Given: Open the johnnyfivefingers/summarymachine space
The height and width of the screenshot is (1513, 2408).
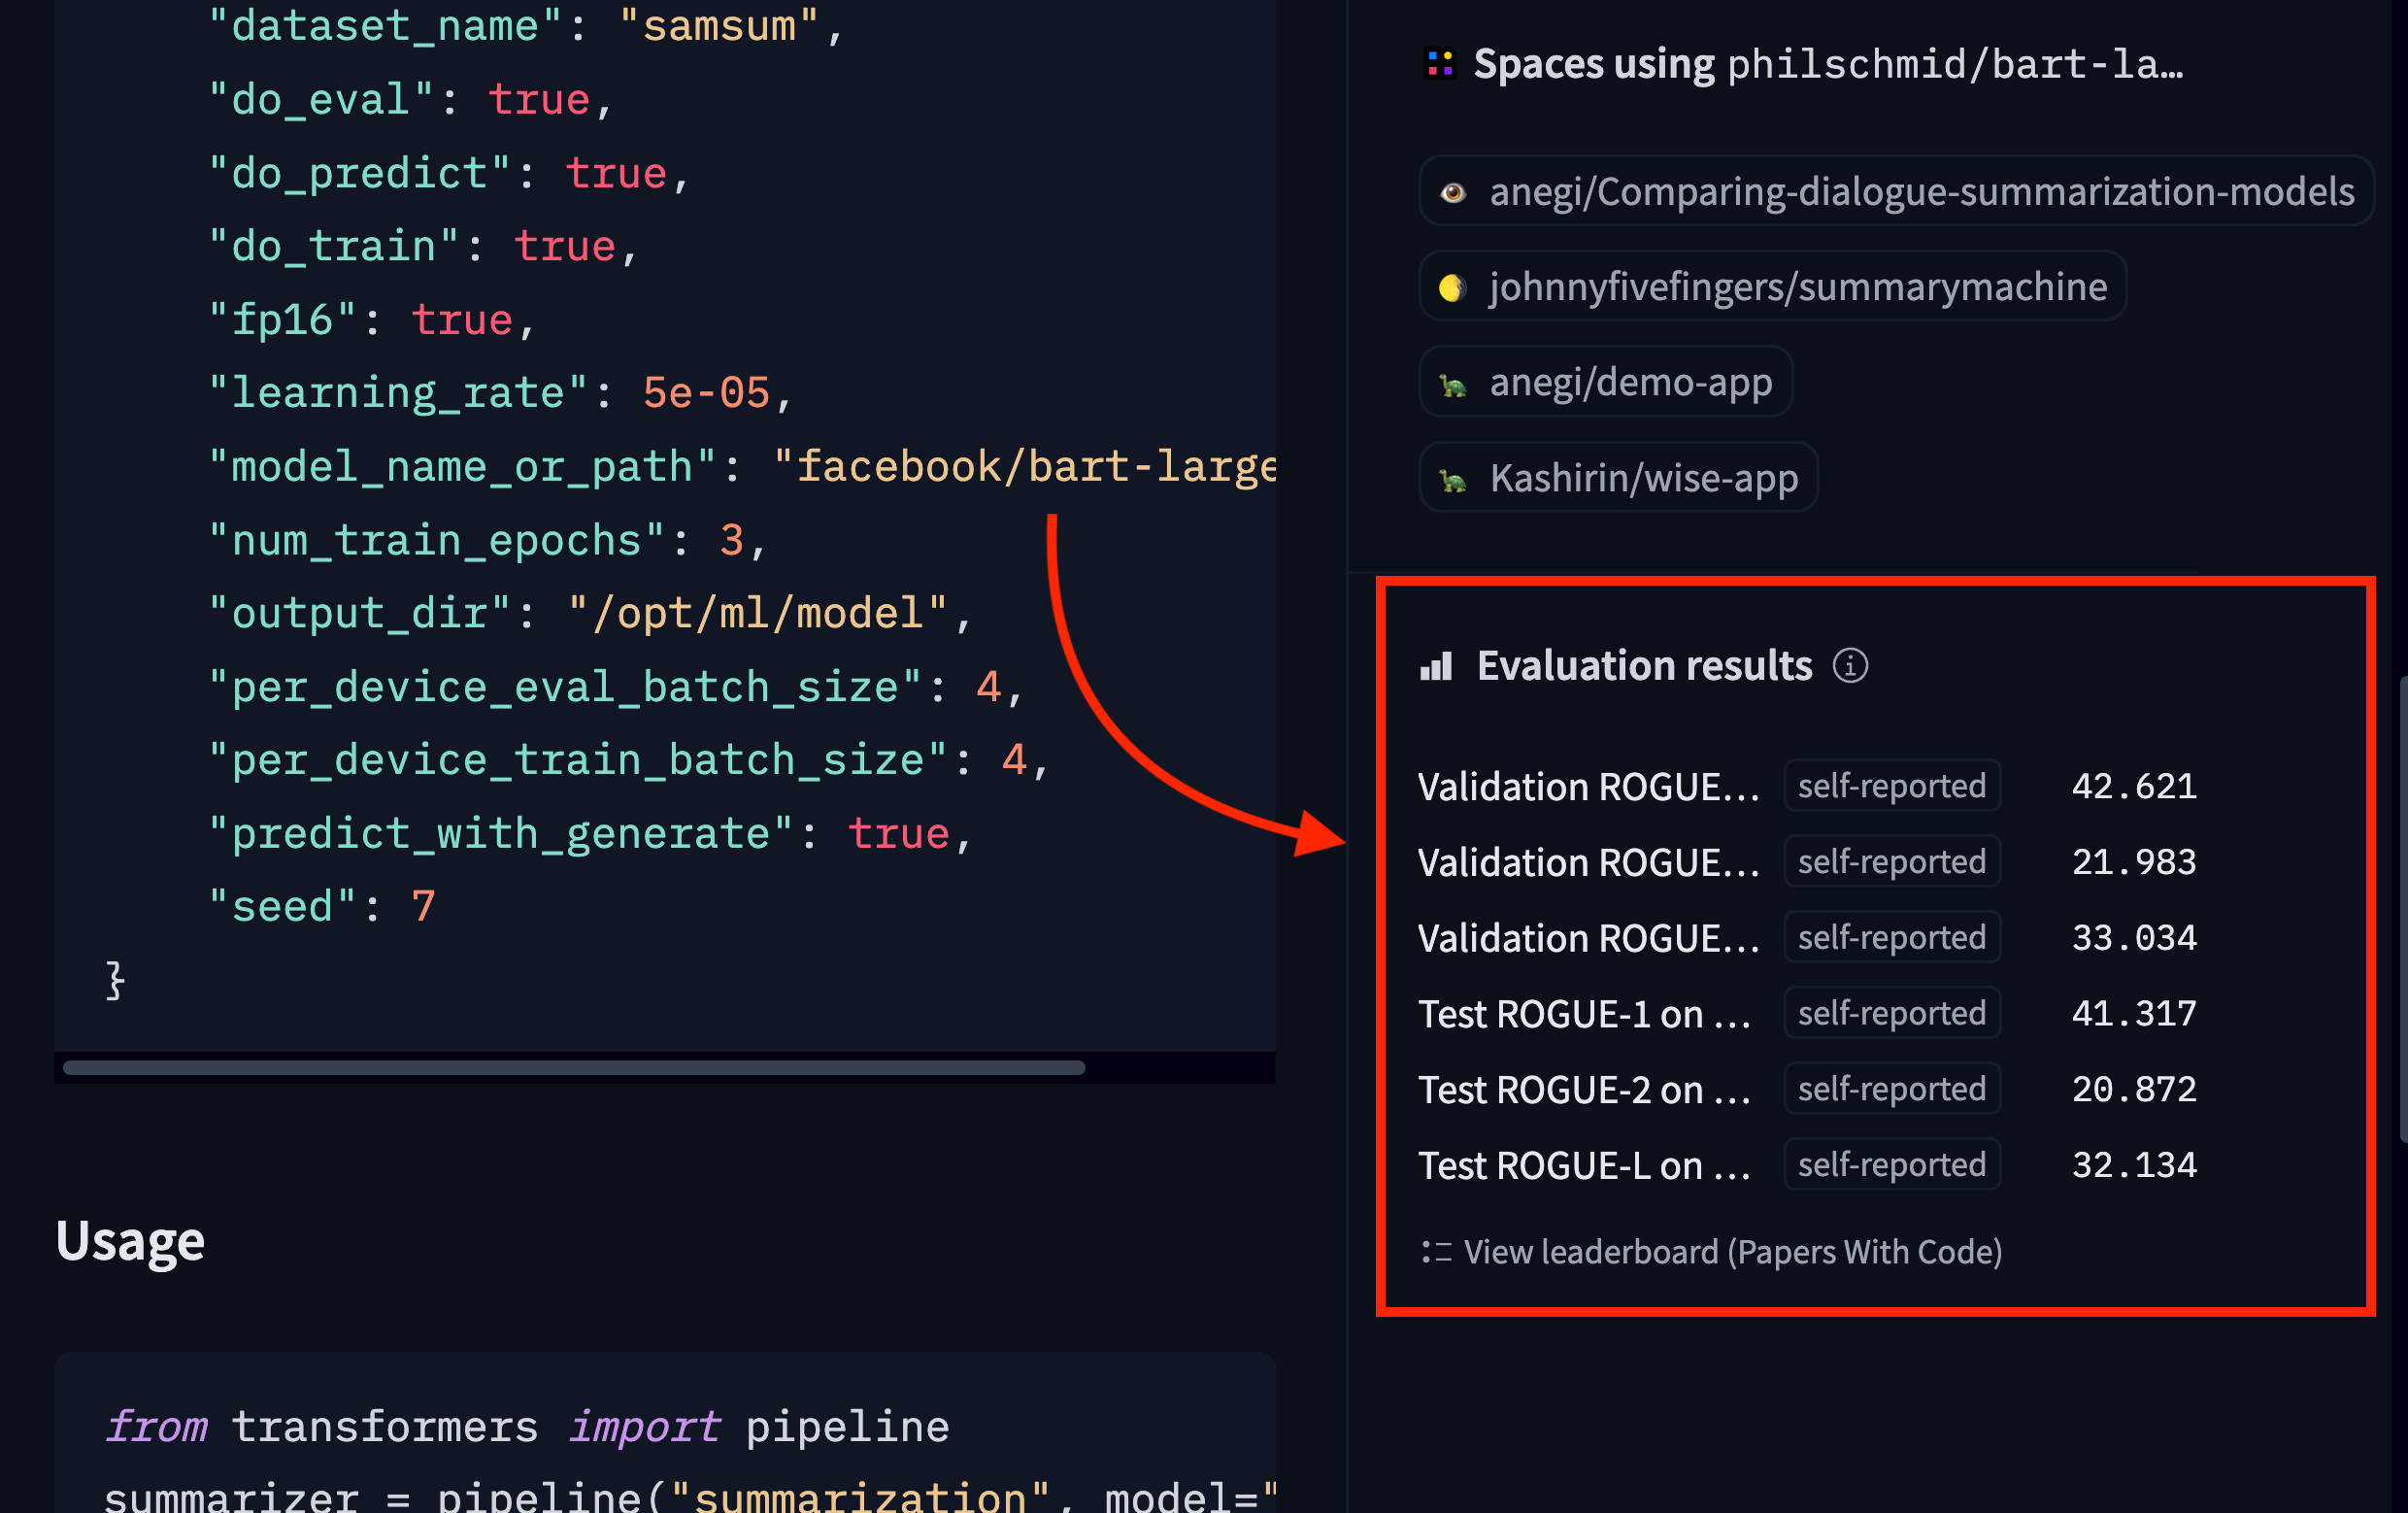Looking at the screenshot, I should [1797, 287].
